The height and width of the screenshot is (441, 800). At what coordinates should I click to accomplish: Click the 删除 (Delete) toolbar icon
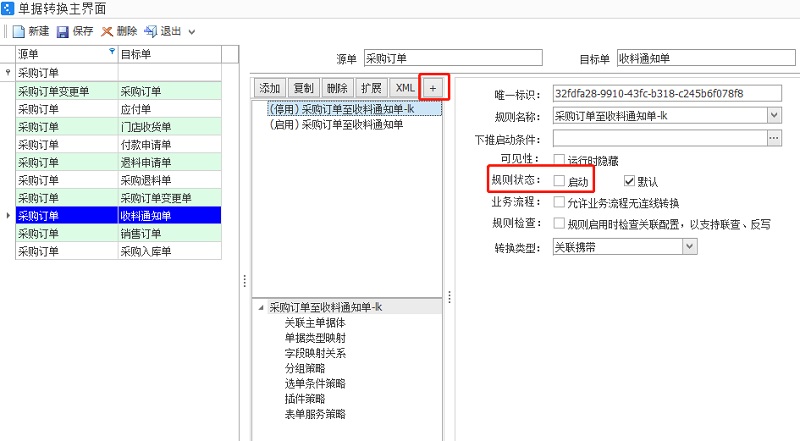tap(108, 31)
